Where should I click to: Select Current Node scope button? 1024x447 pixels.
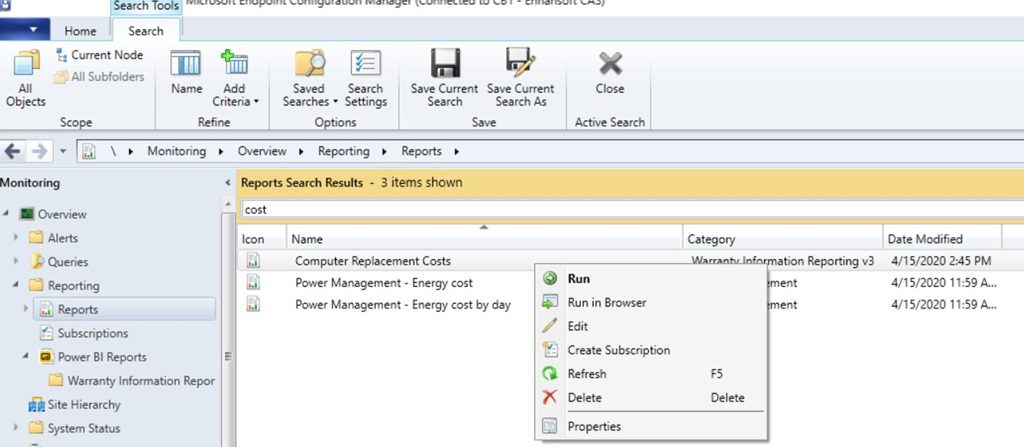pos(100,55)
